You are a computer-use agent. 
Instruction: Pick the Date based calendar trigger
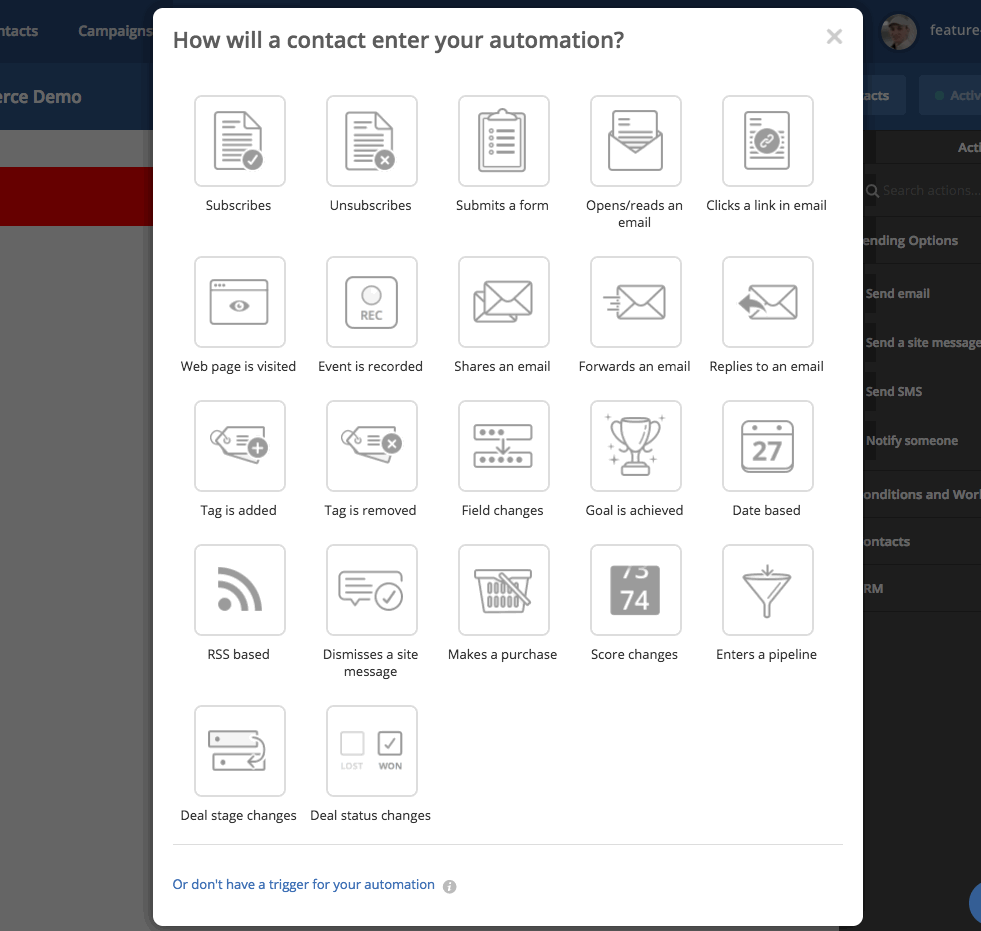(767, 446)
